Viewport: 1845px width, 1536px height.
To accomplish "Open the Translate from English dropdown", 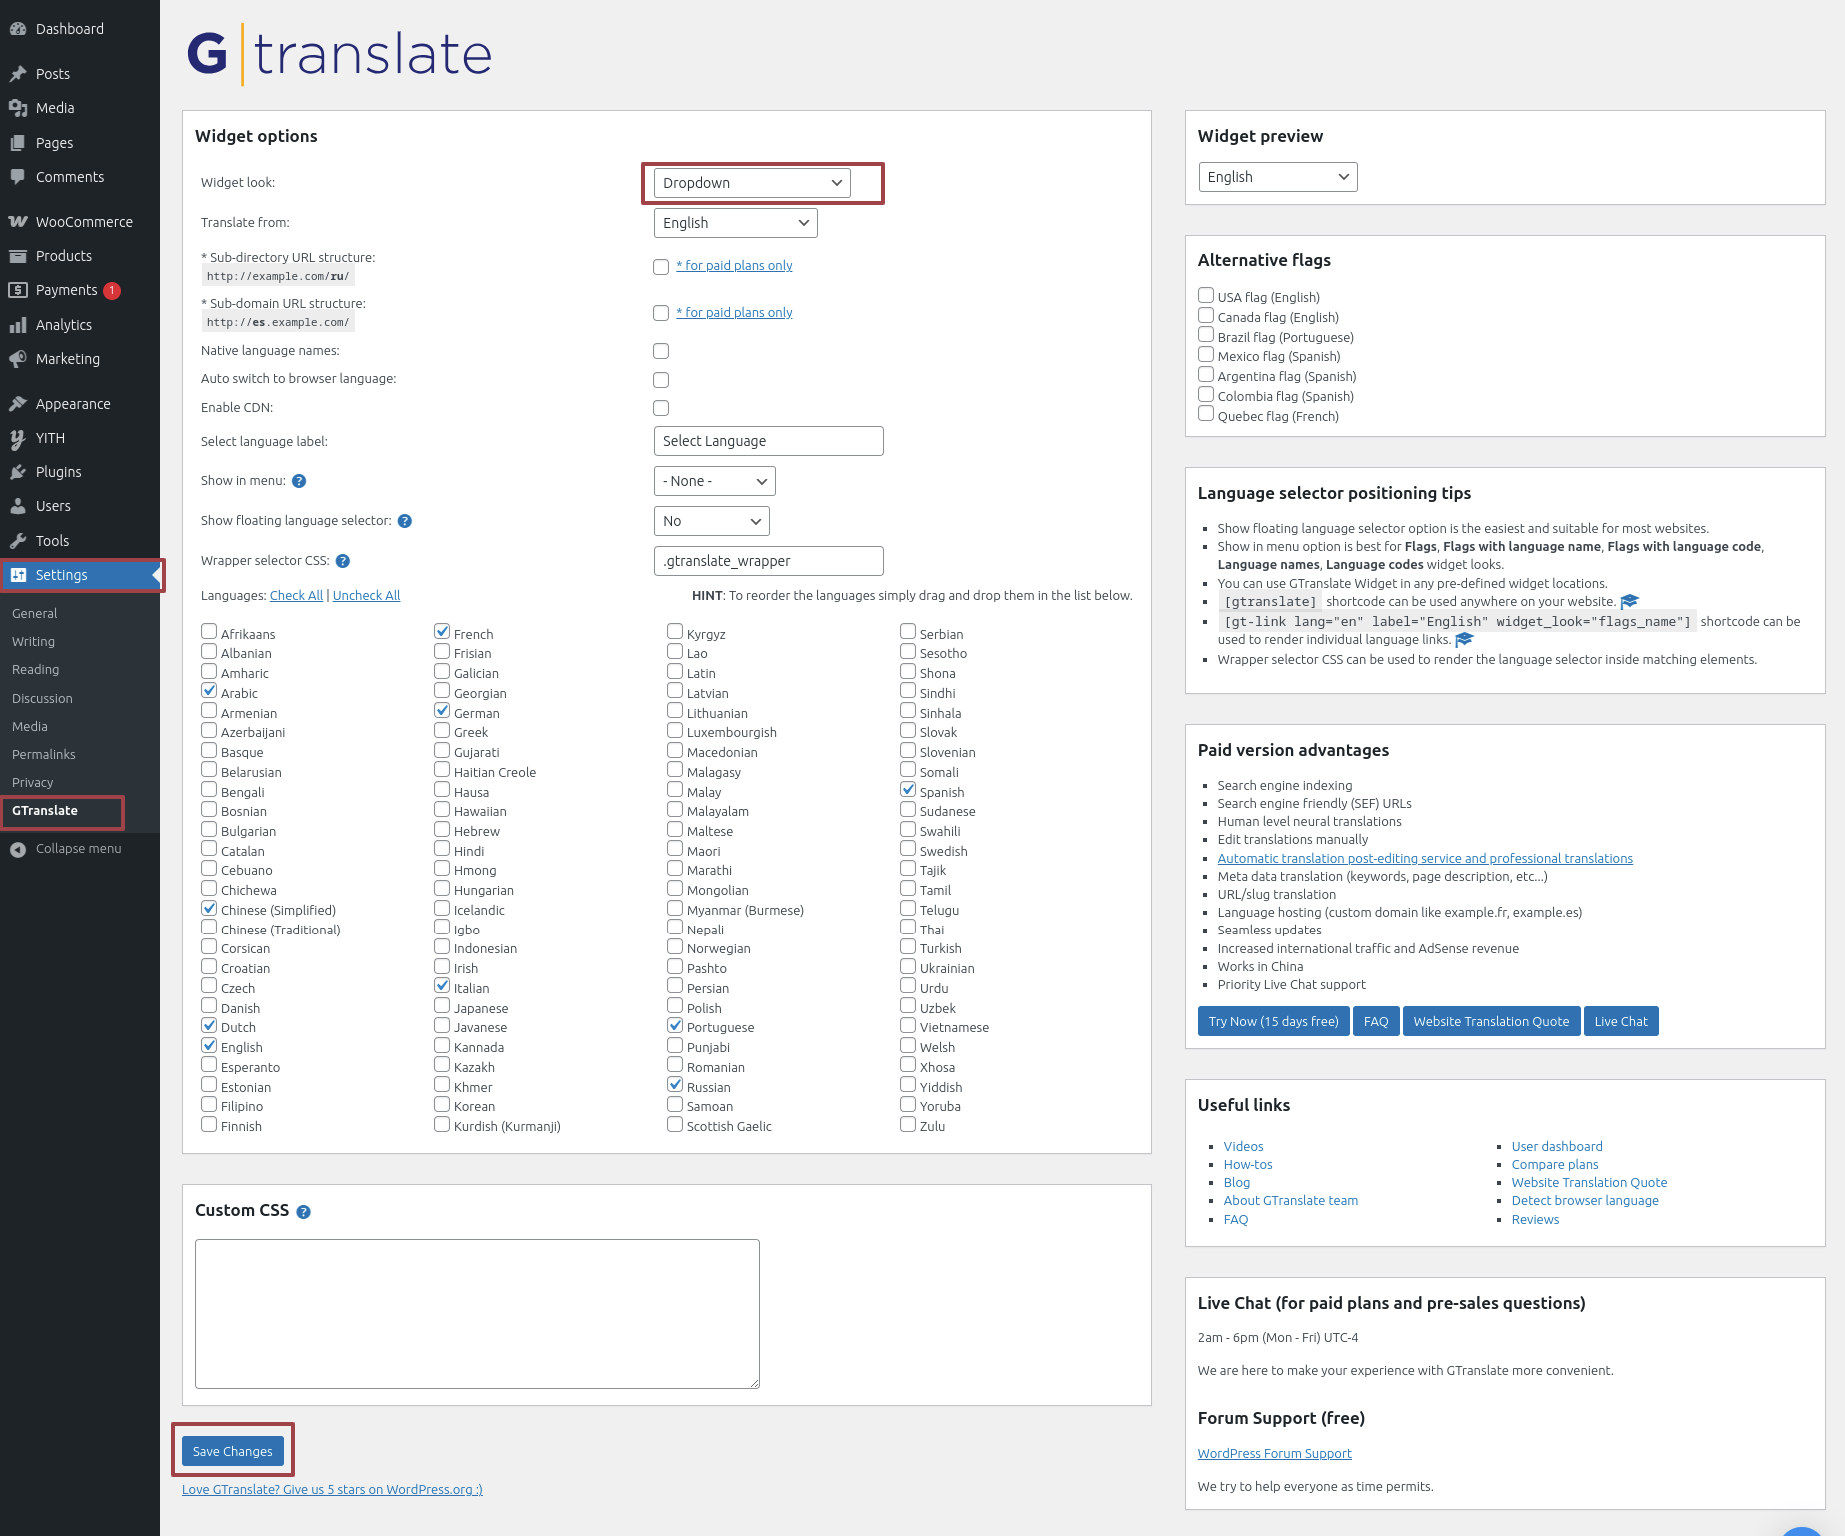I will tap(736, 223).
